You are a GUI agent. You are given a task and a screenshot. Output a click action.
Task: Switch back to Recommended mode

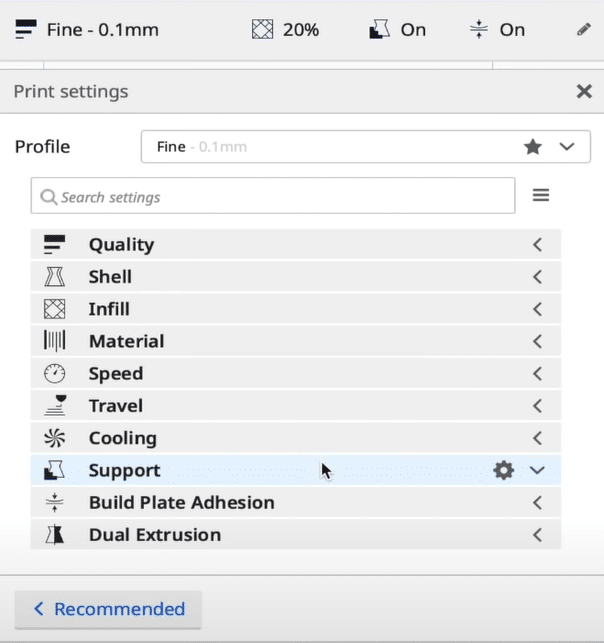(x=109, y=609)
